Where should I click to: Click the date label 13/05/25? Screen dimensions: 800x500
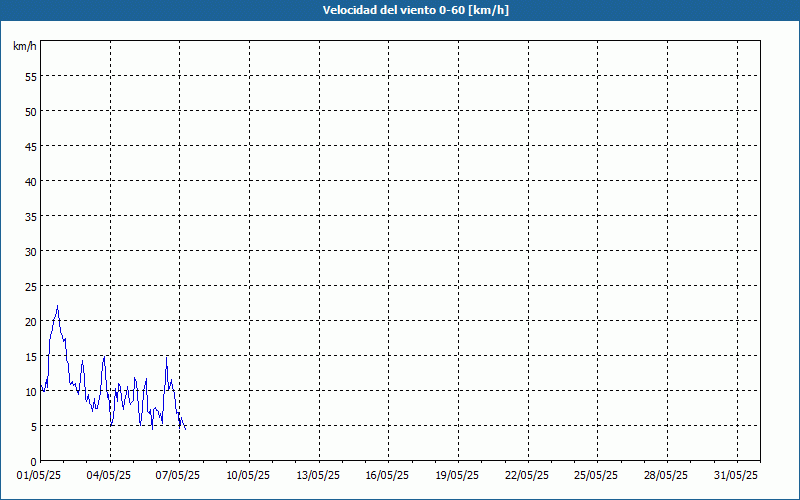coord(318,476)
